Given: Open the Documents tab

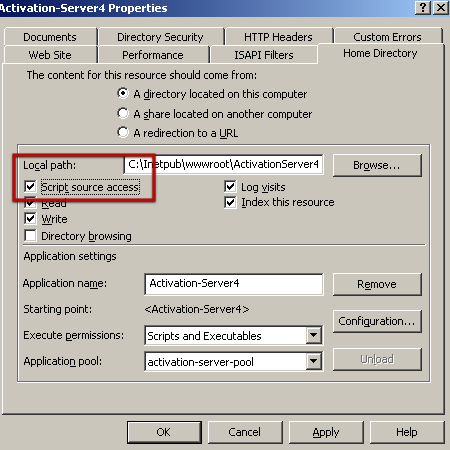Looking at the screenshot, I should coord(50,37).
